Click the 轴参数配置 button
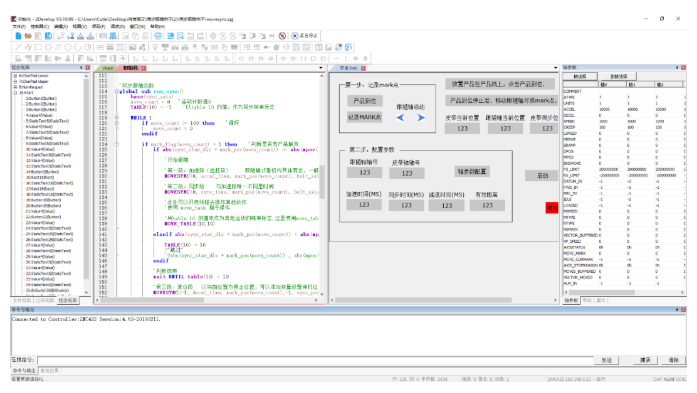 [472, 171]
